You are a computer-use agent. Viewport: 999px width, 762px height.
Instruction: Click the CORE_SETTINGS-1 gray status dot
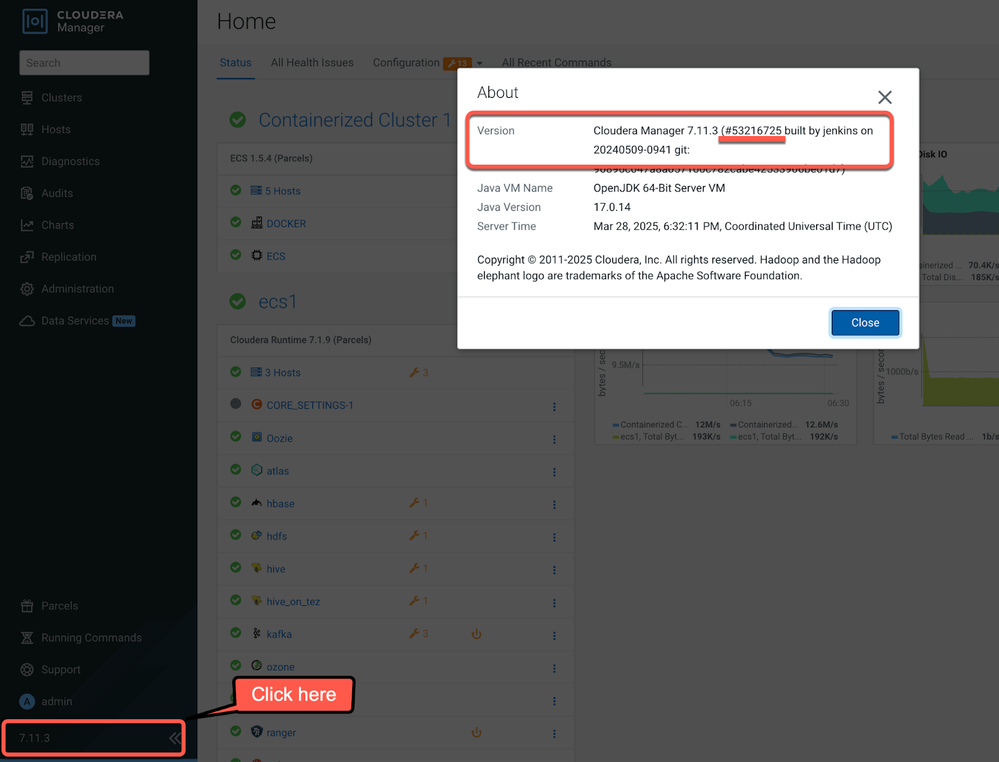pos(236,403)
